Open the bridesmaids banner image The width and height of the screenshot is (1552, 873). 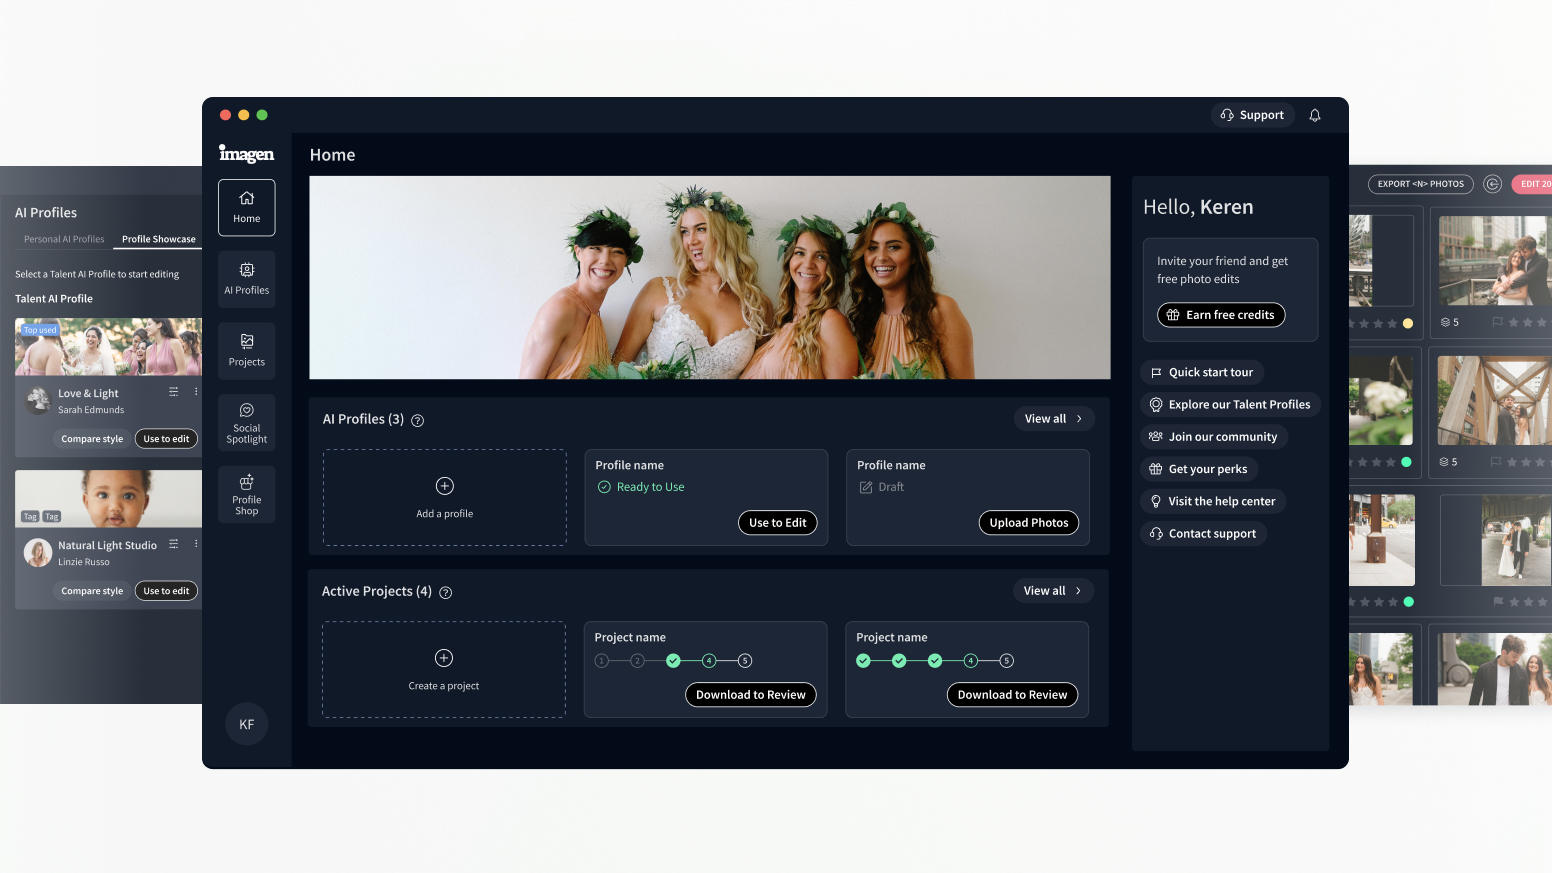coord(710,278)
